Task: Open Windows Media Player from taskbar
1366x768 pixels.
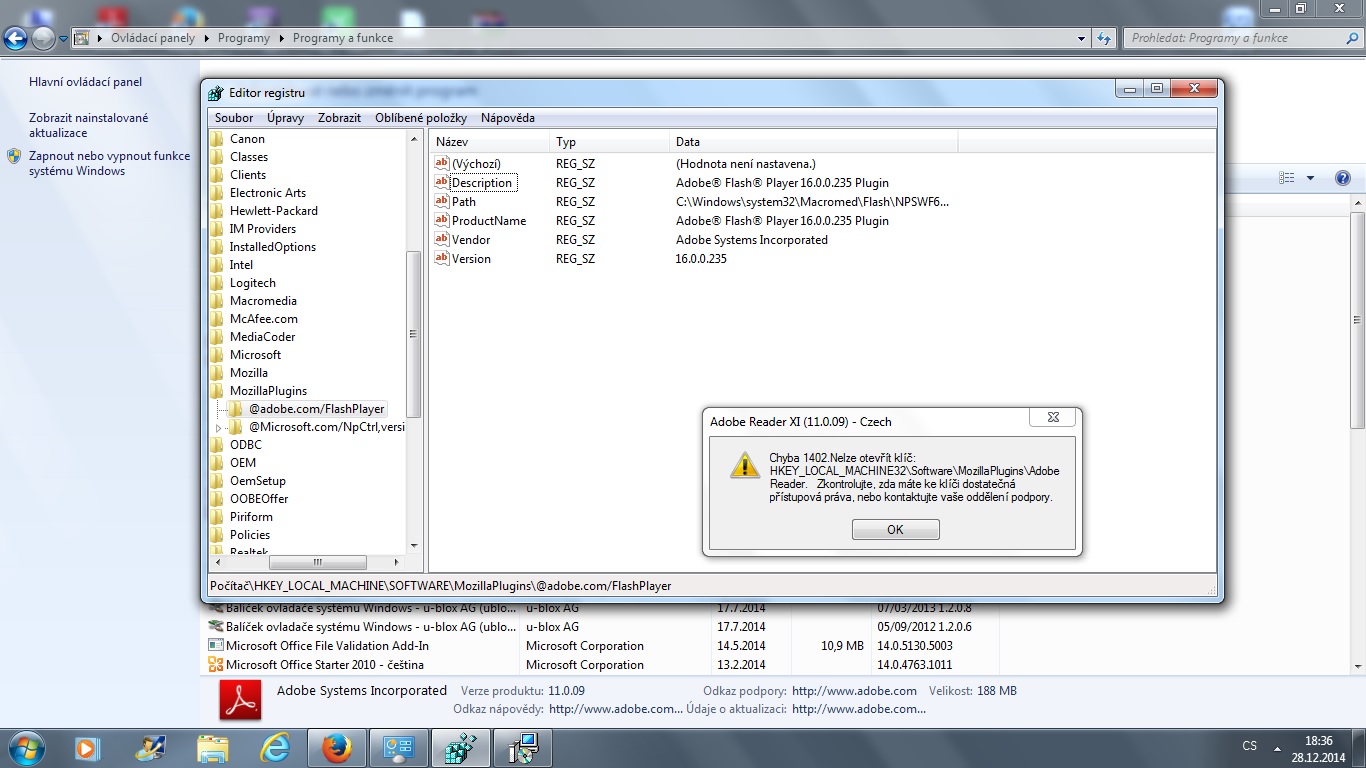Action: click(x=88, y=748)
